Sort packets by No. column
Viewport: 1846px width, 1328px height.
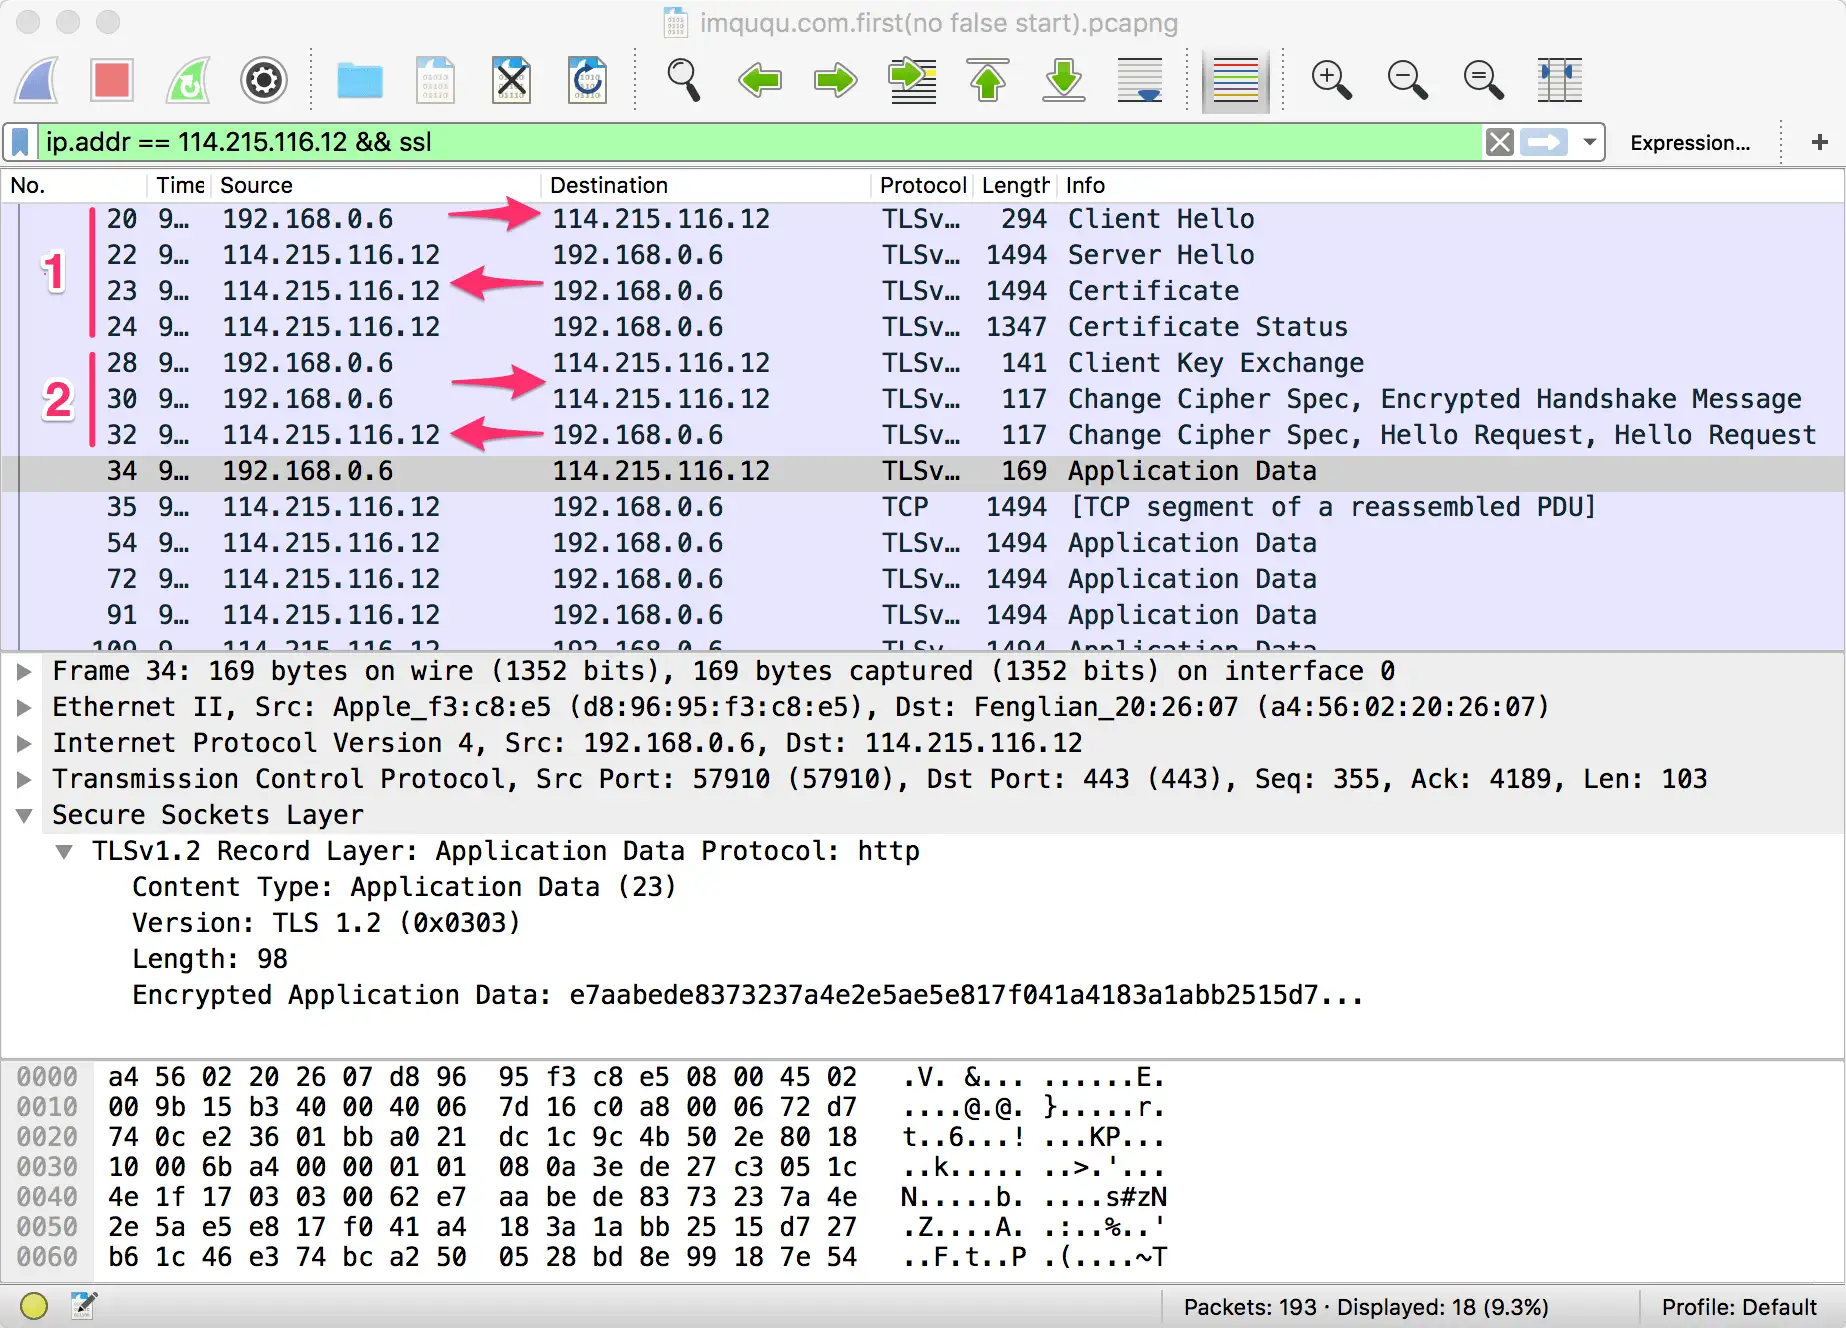pos(75,185)
